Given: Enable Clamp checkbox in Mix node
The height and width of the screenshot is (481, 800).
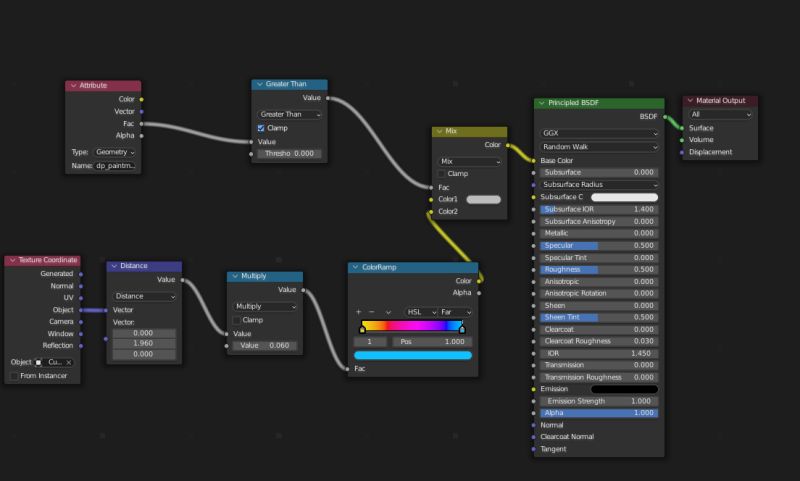Looking at the screenshot, I should tap(441, 174).
